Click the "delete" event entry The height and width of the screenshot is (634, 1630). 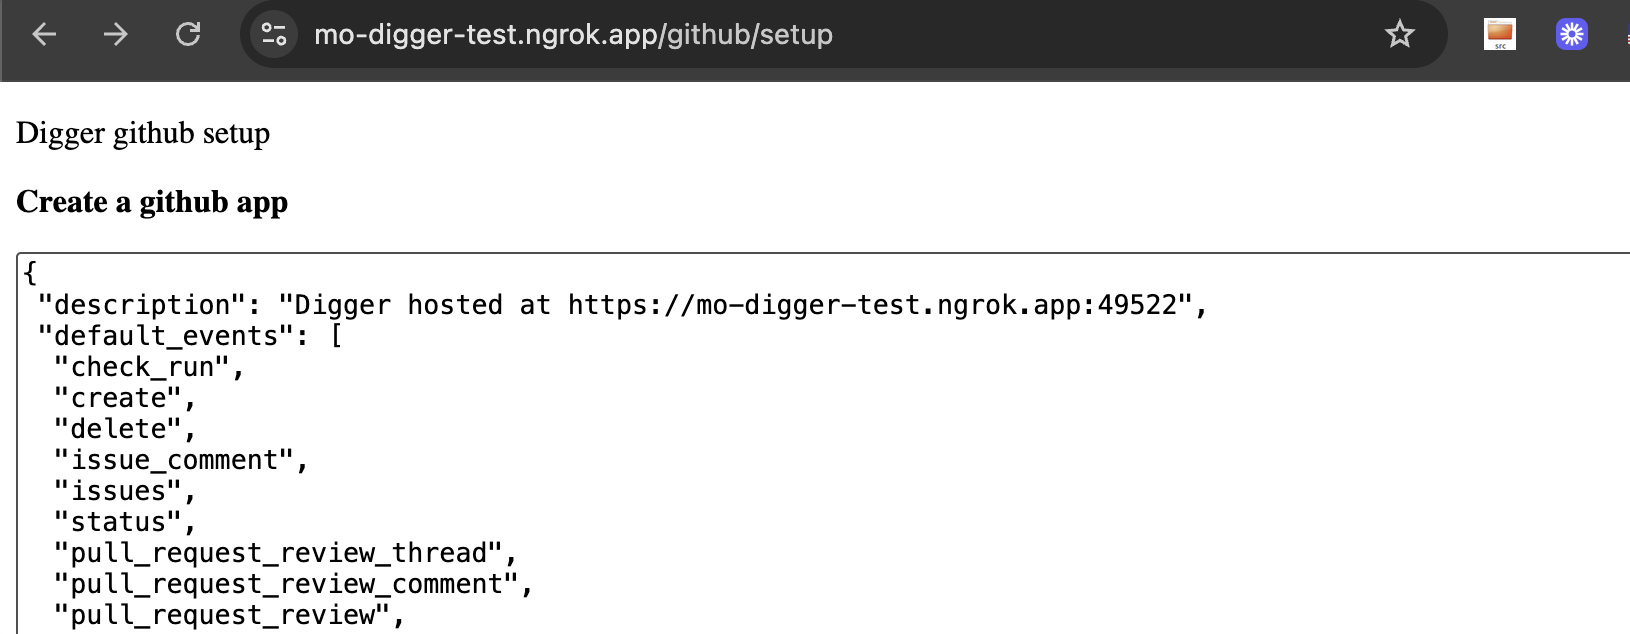[x=125, y=429]
